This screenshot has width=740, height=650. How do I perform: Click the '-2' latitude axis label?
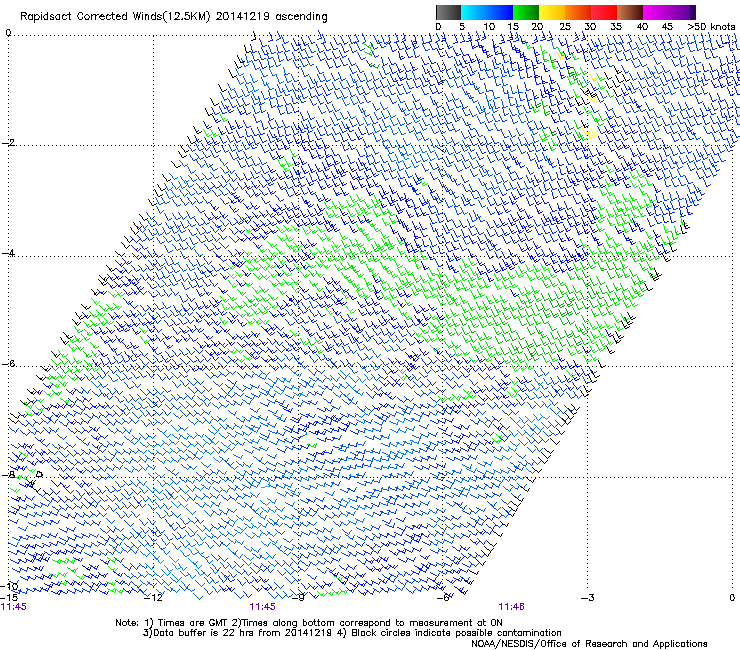pyautogui.click(x=8, y=143)
